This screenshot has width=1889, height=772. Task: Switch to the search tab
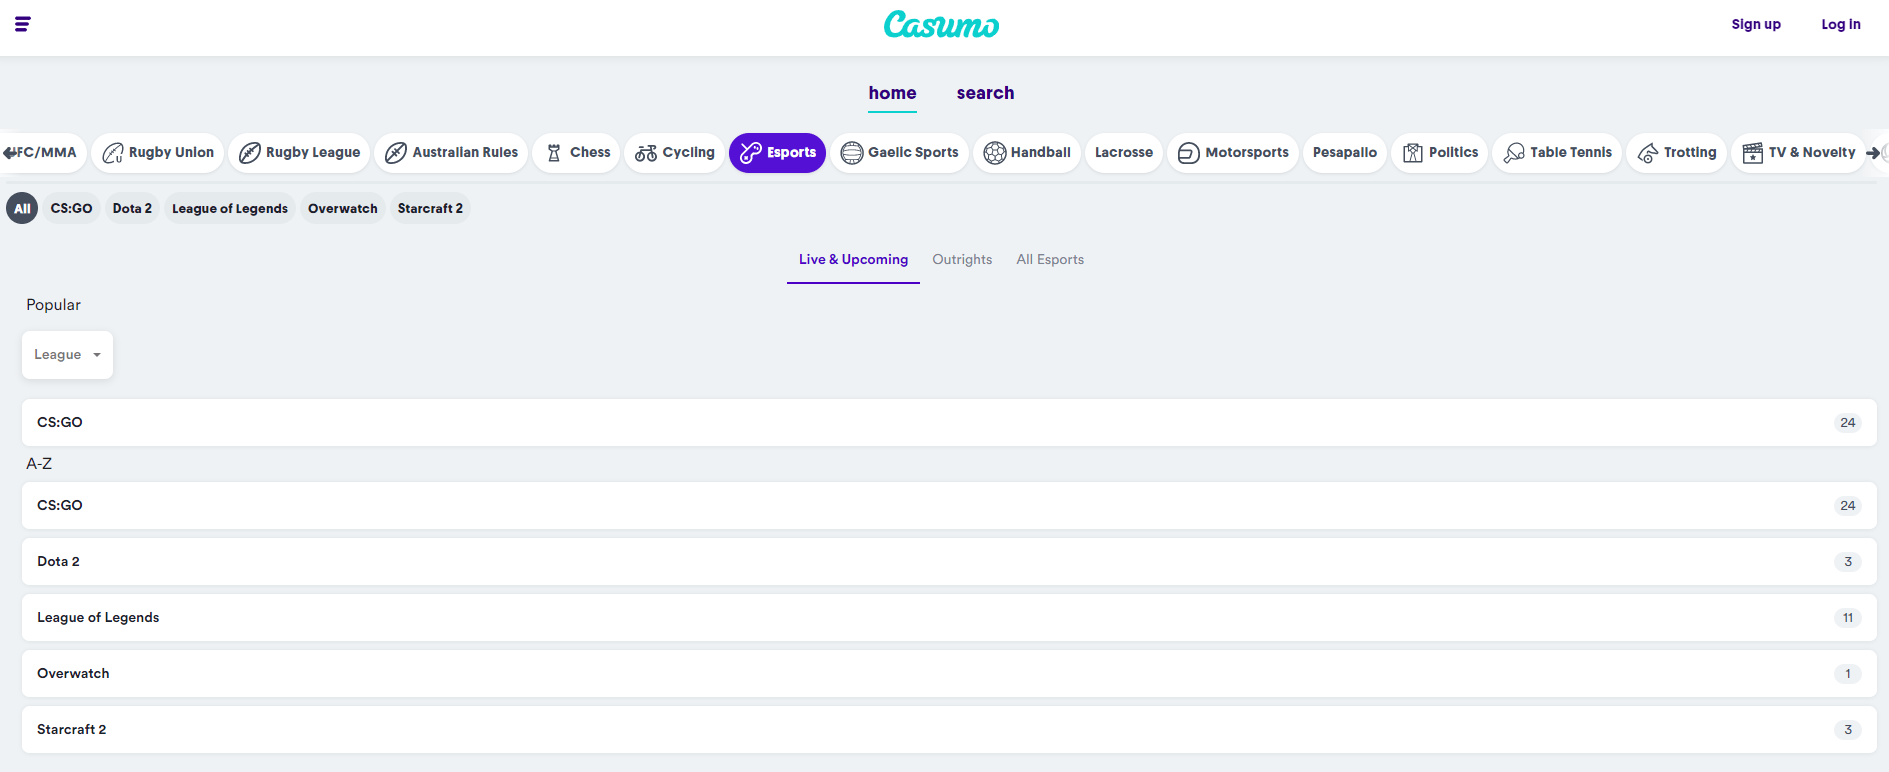coord(985,93)
